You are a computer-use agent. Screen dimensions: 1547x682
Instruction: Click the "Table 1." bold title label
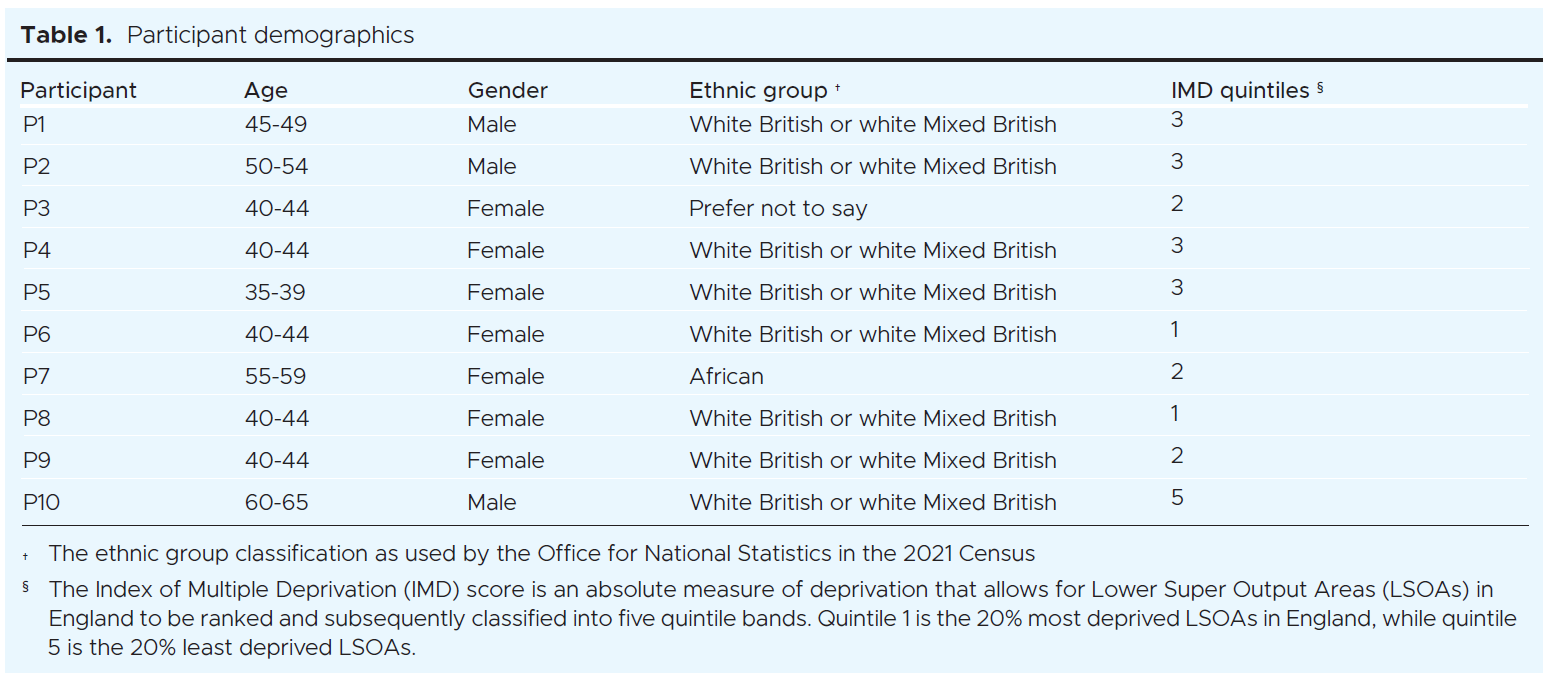tap(68, 36)
